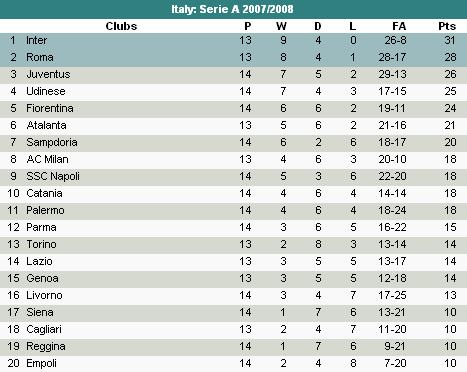Open Fiorentina team row
Screen dimensions: 467x372
[x=233, y=108]
